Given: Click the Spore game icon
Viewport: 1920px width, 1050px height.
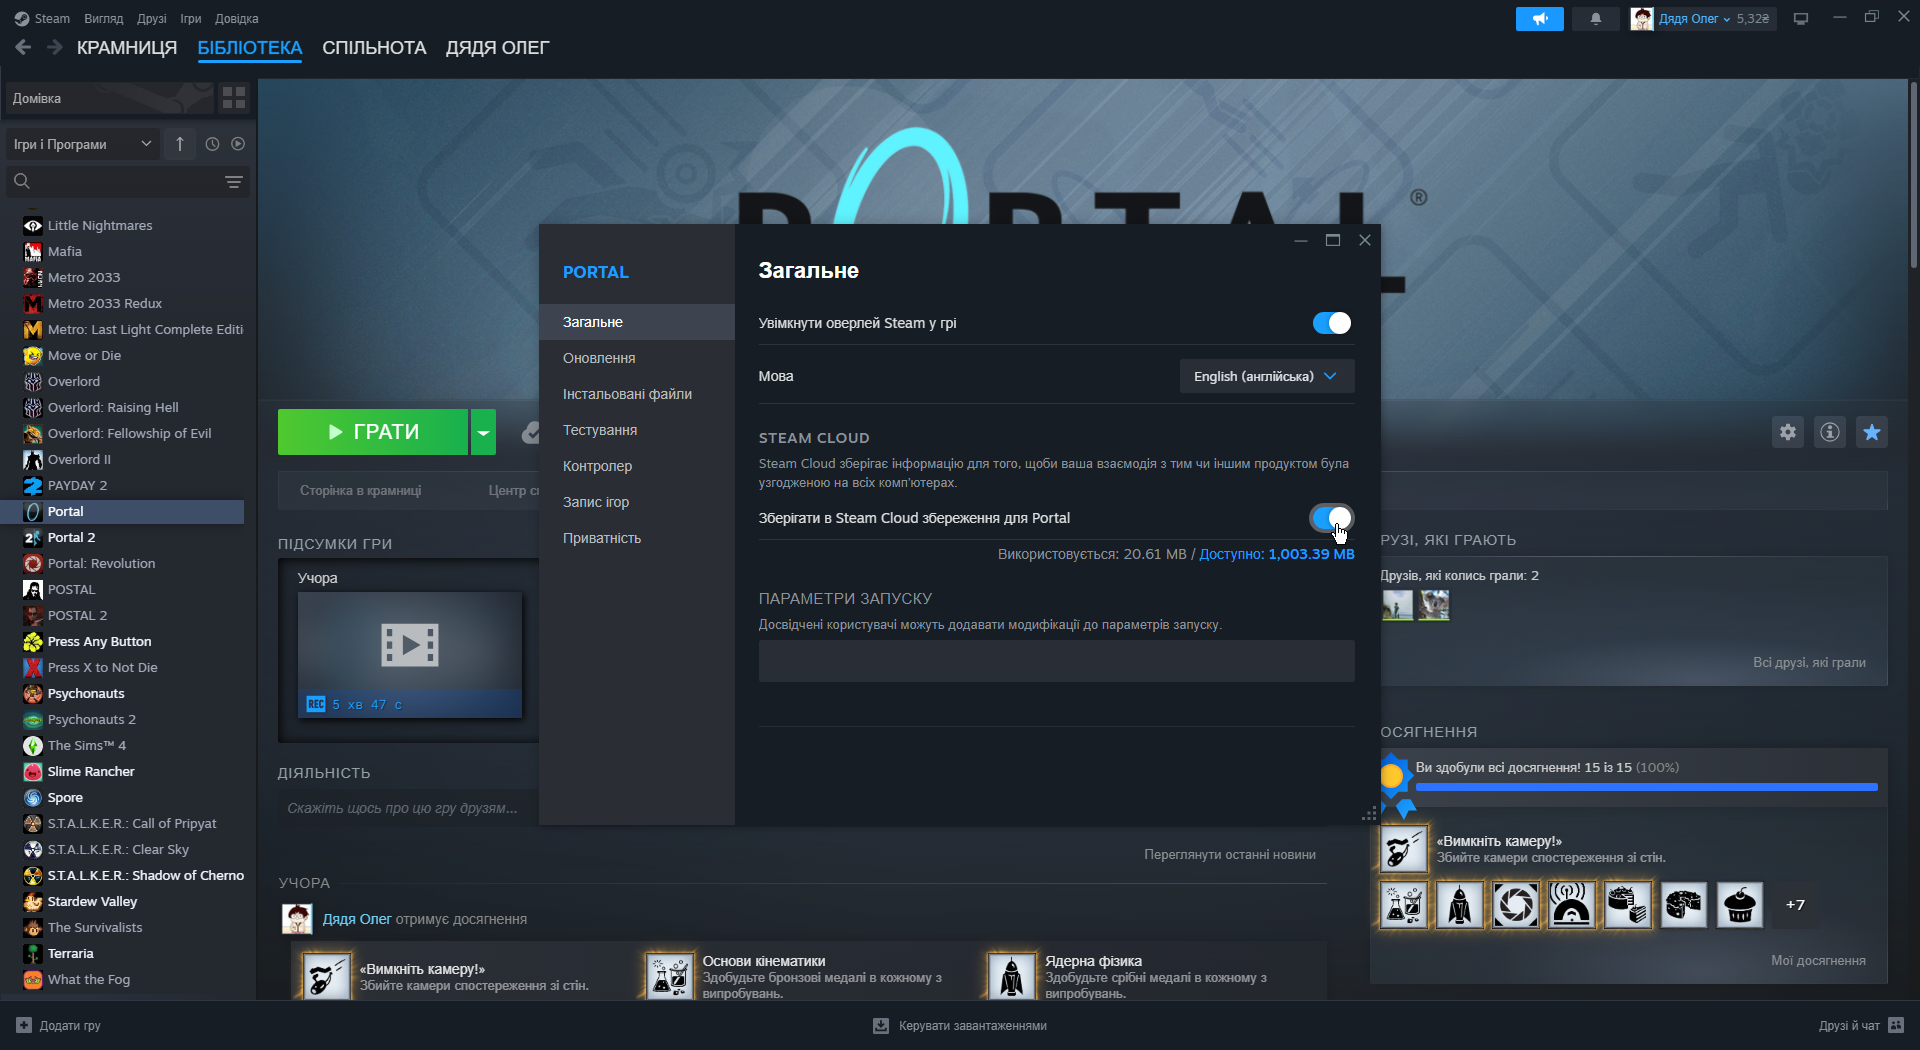Looking at the screenshot, I should (33, 797).
